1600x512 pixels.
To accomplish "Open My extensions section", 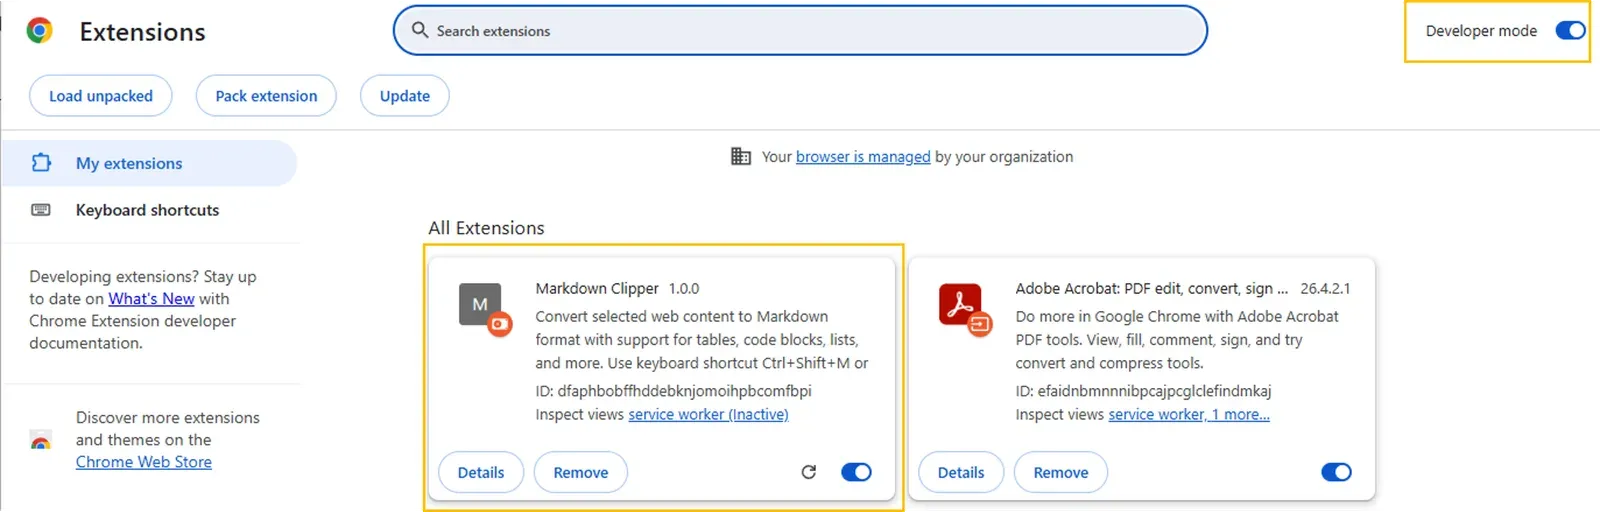I will point(149,163).
